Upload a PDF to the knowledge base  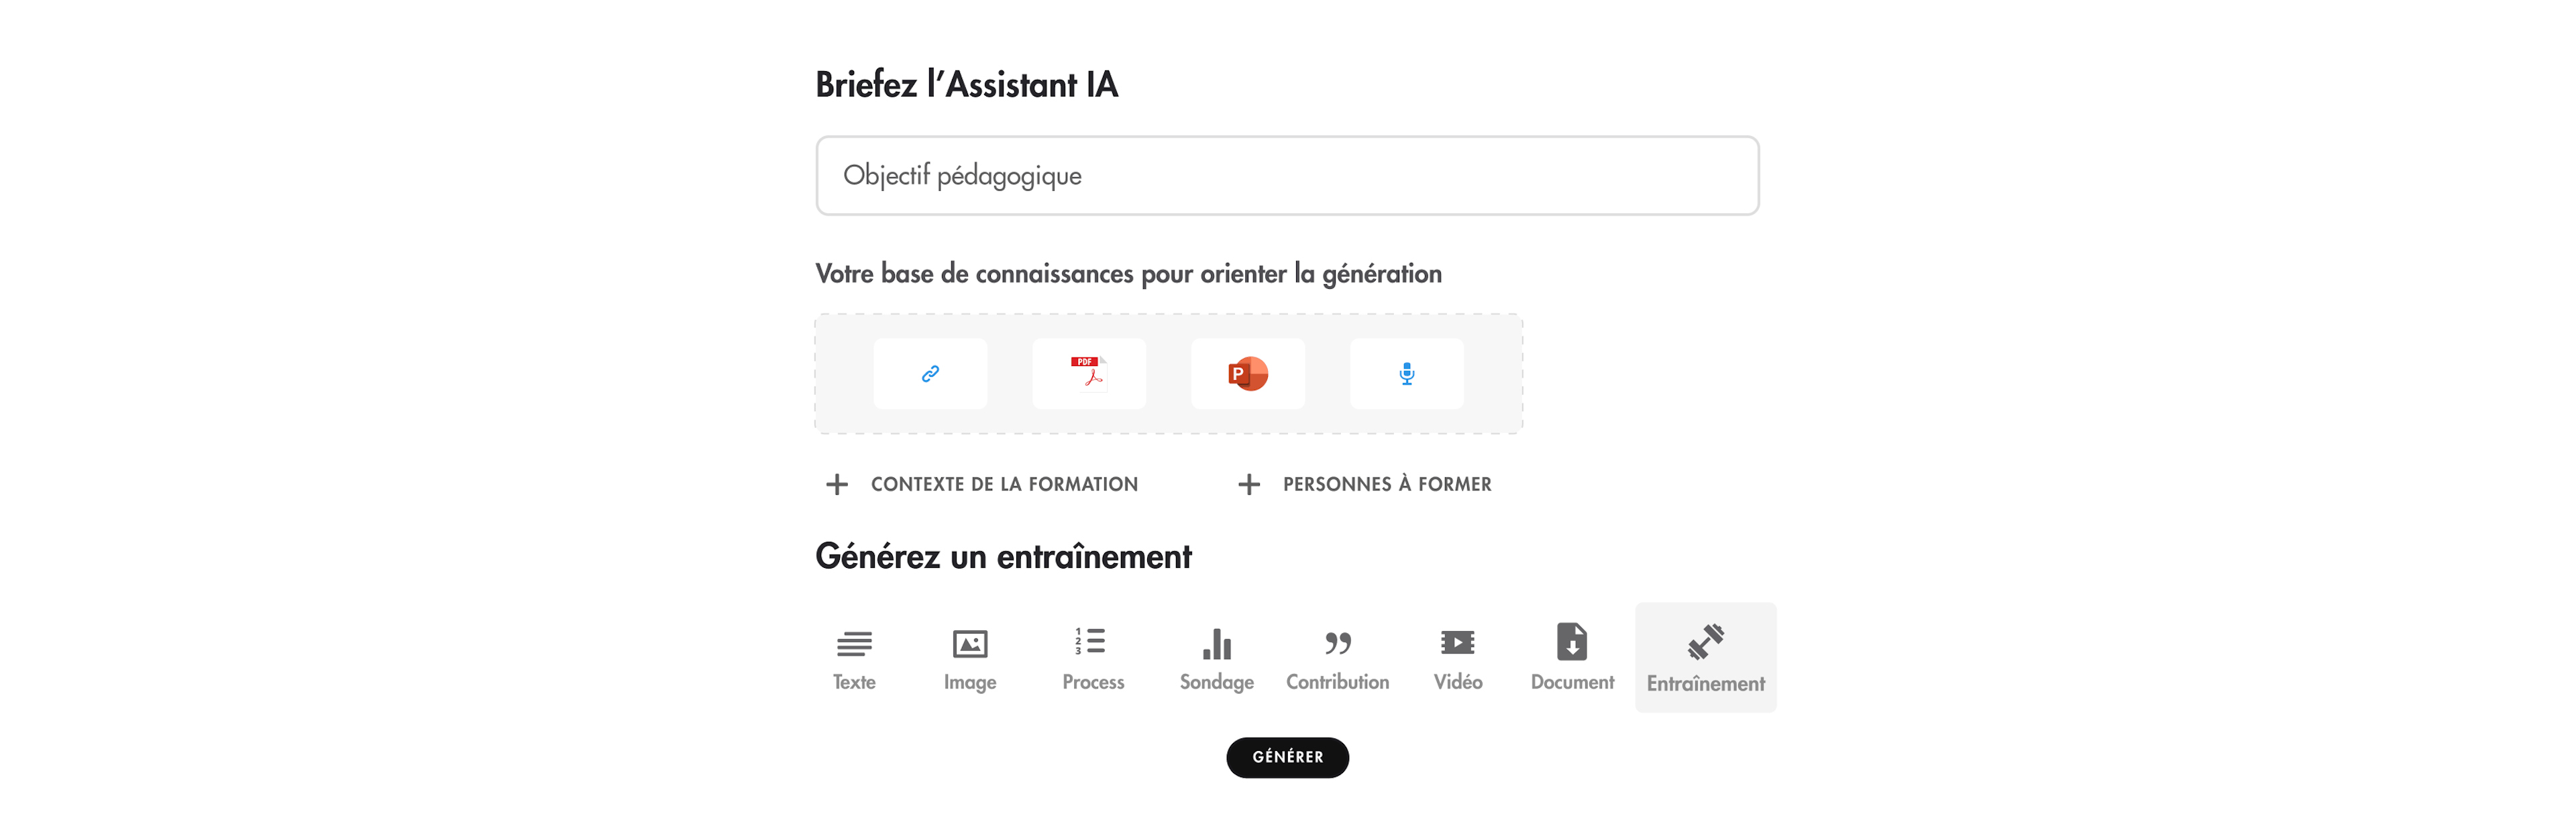pyautogui.click(x=1088, y=374)
